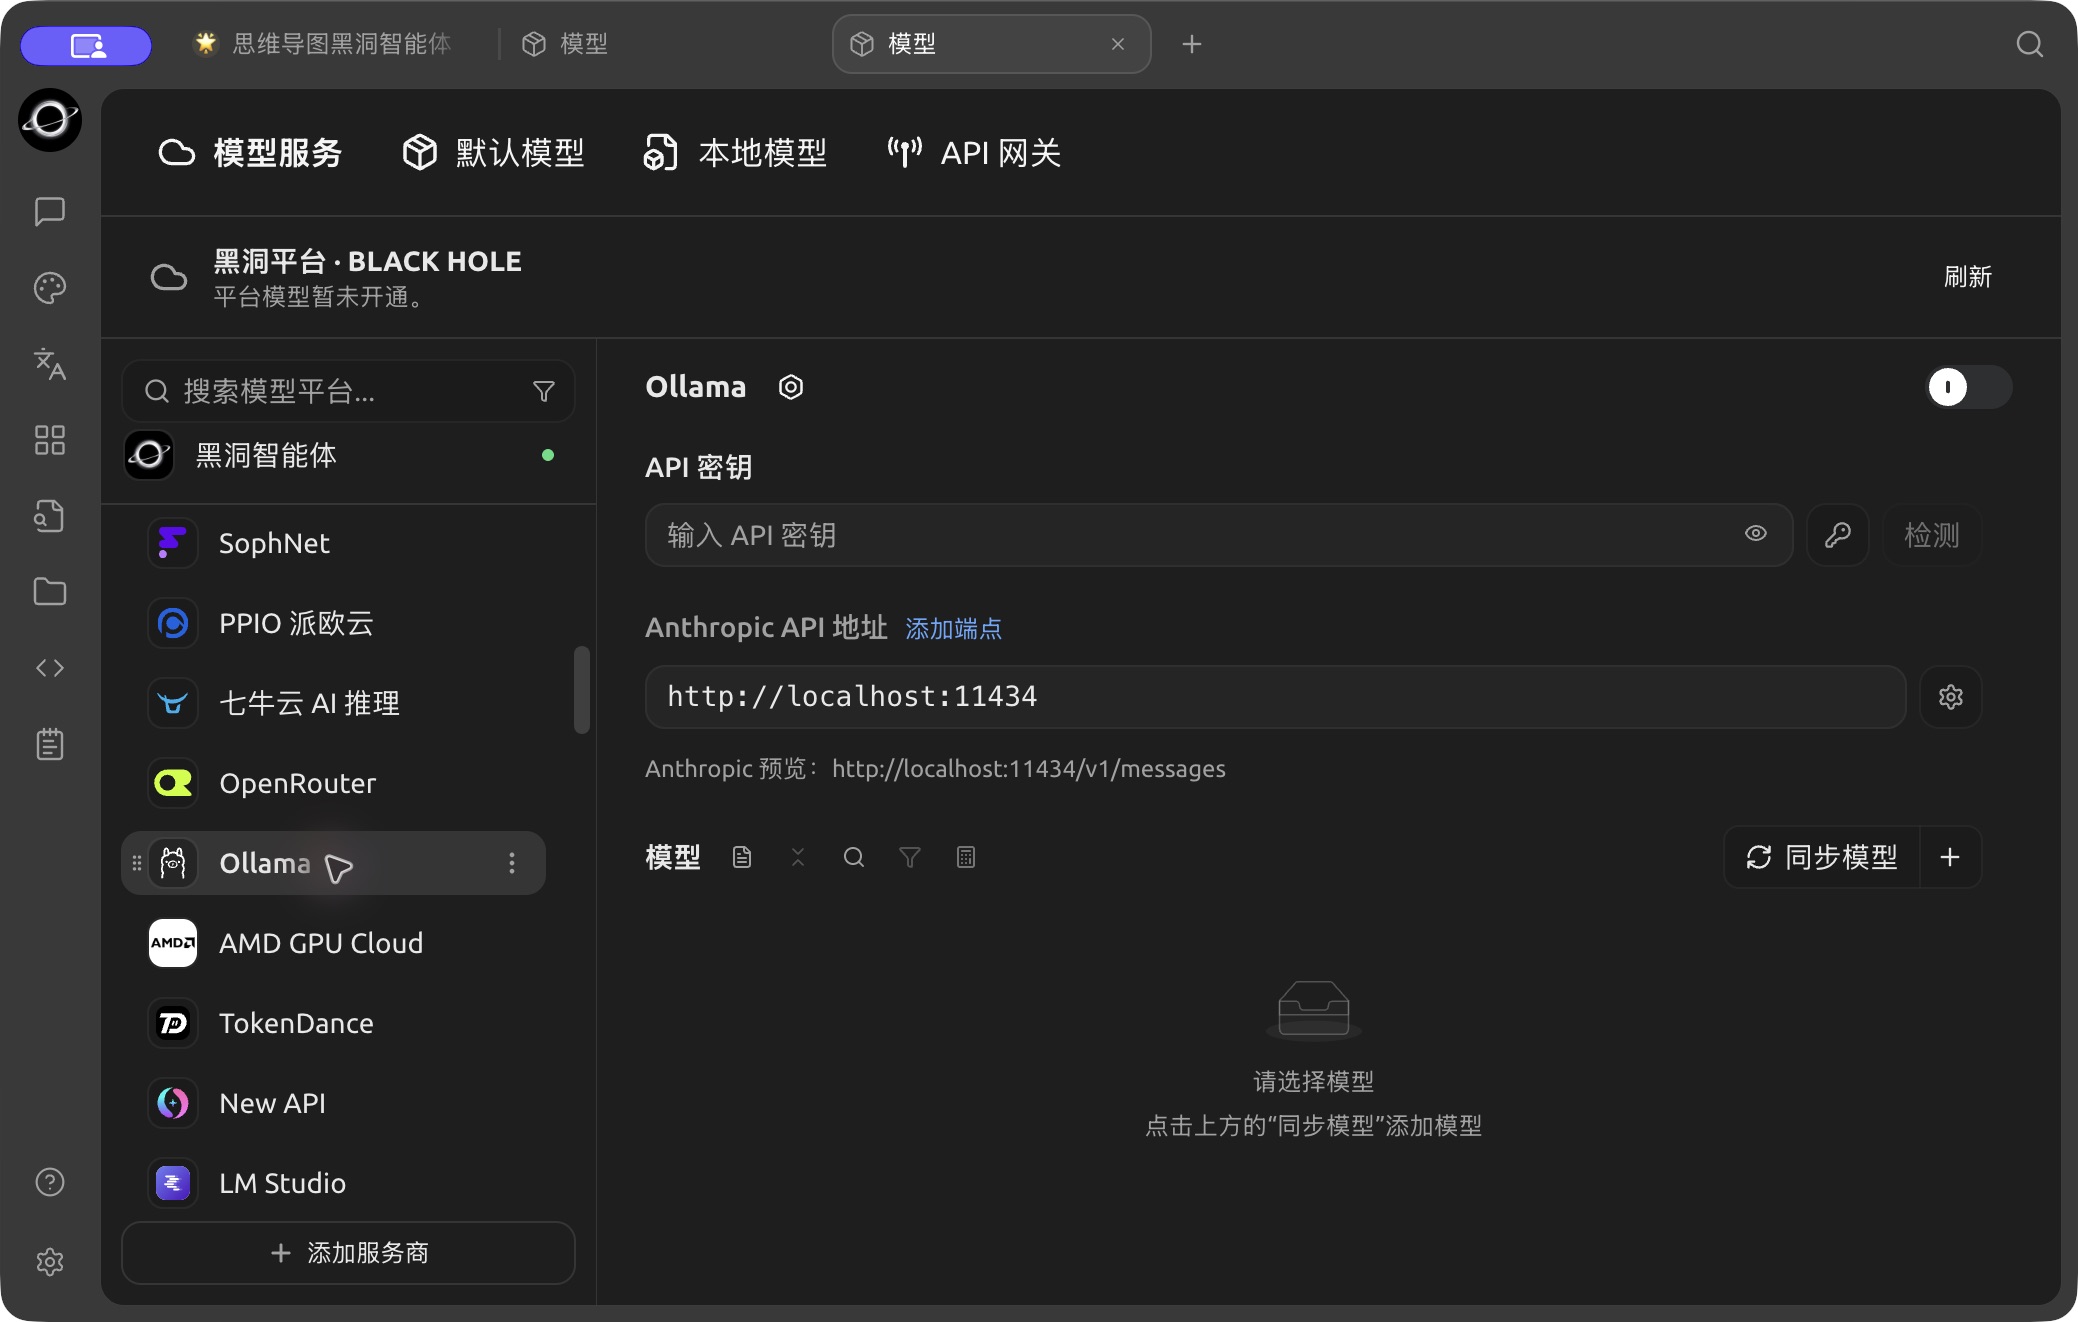Open the provider filter funnel in search box

click(x=544, y=391)
